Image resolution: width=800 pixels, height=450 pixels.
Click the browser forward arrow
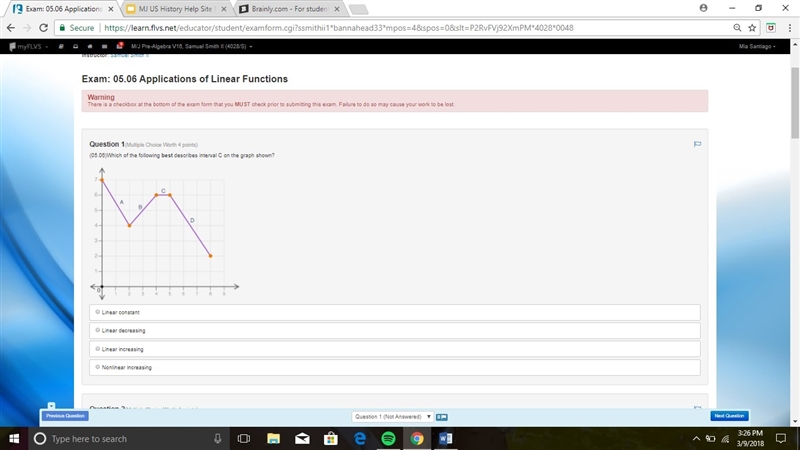[27, 28]
